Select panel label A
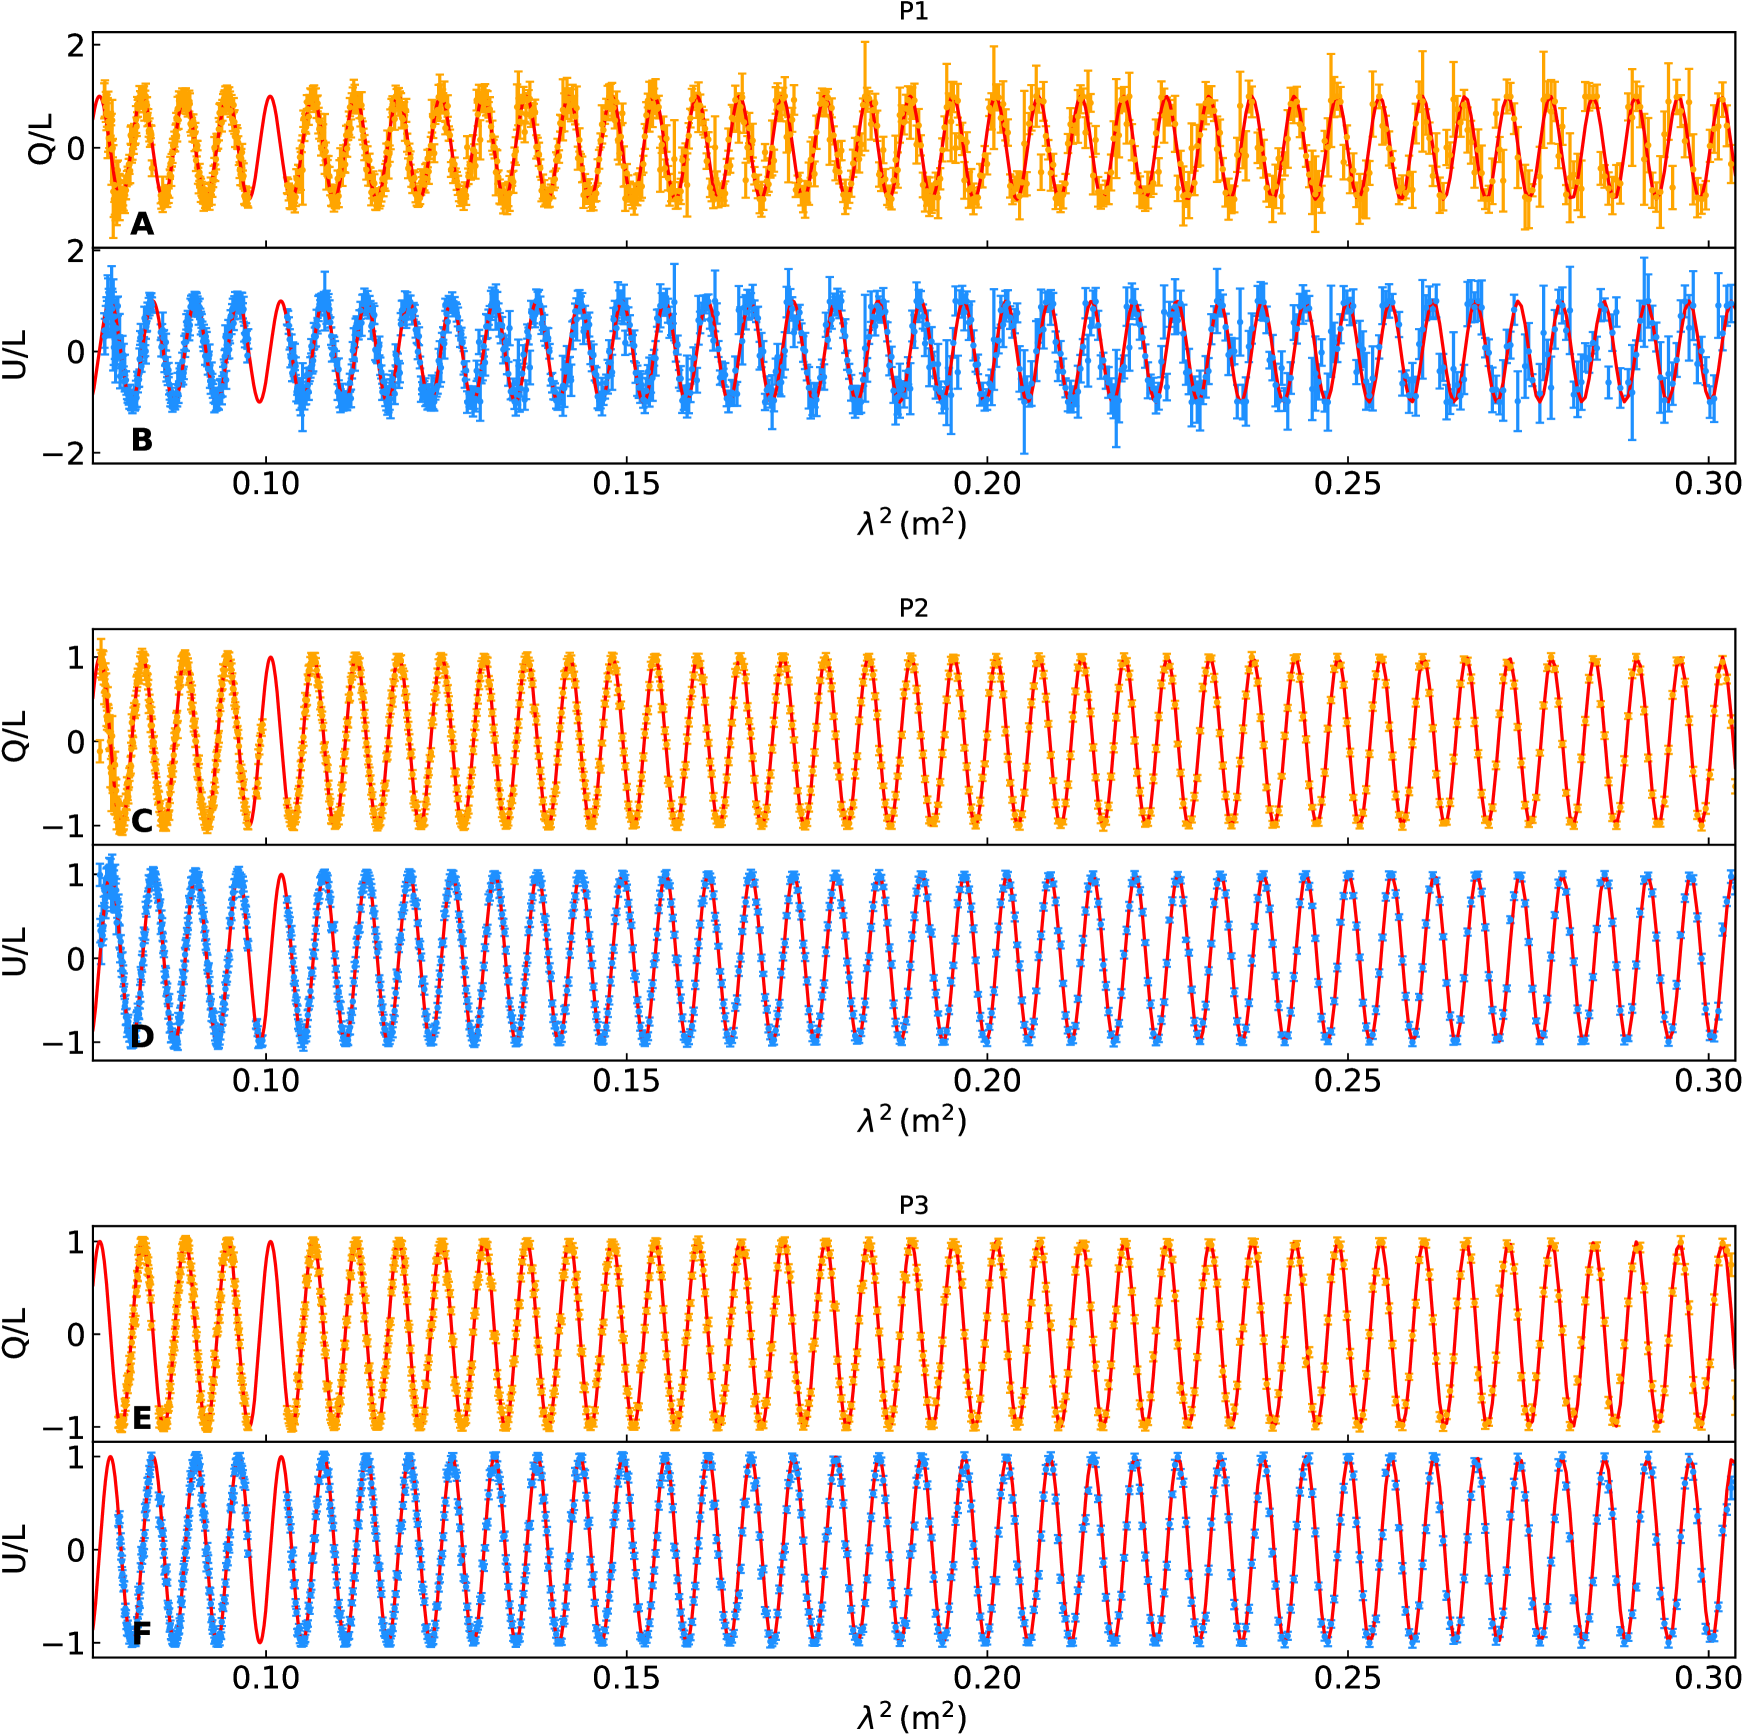Image resolution: width=1743 pixels, height=1735 pixels. tap(142, 225)
